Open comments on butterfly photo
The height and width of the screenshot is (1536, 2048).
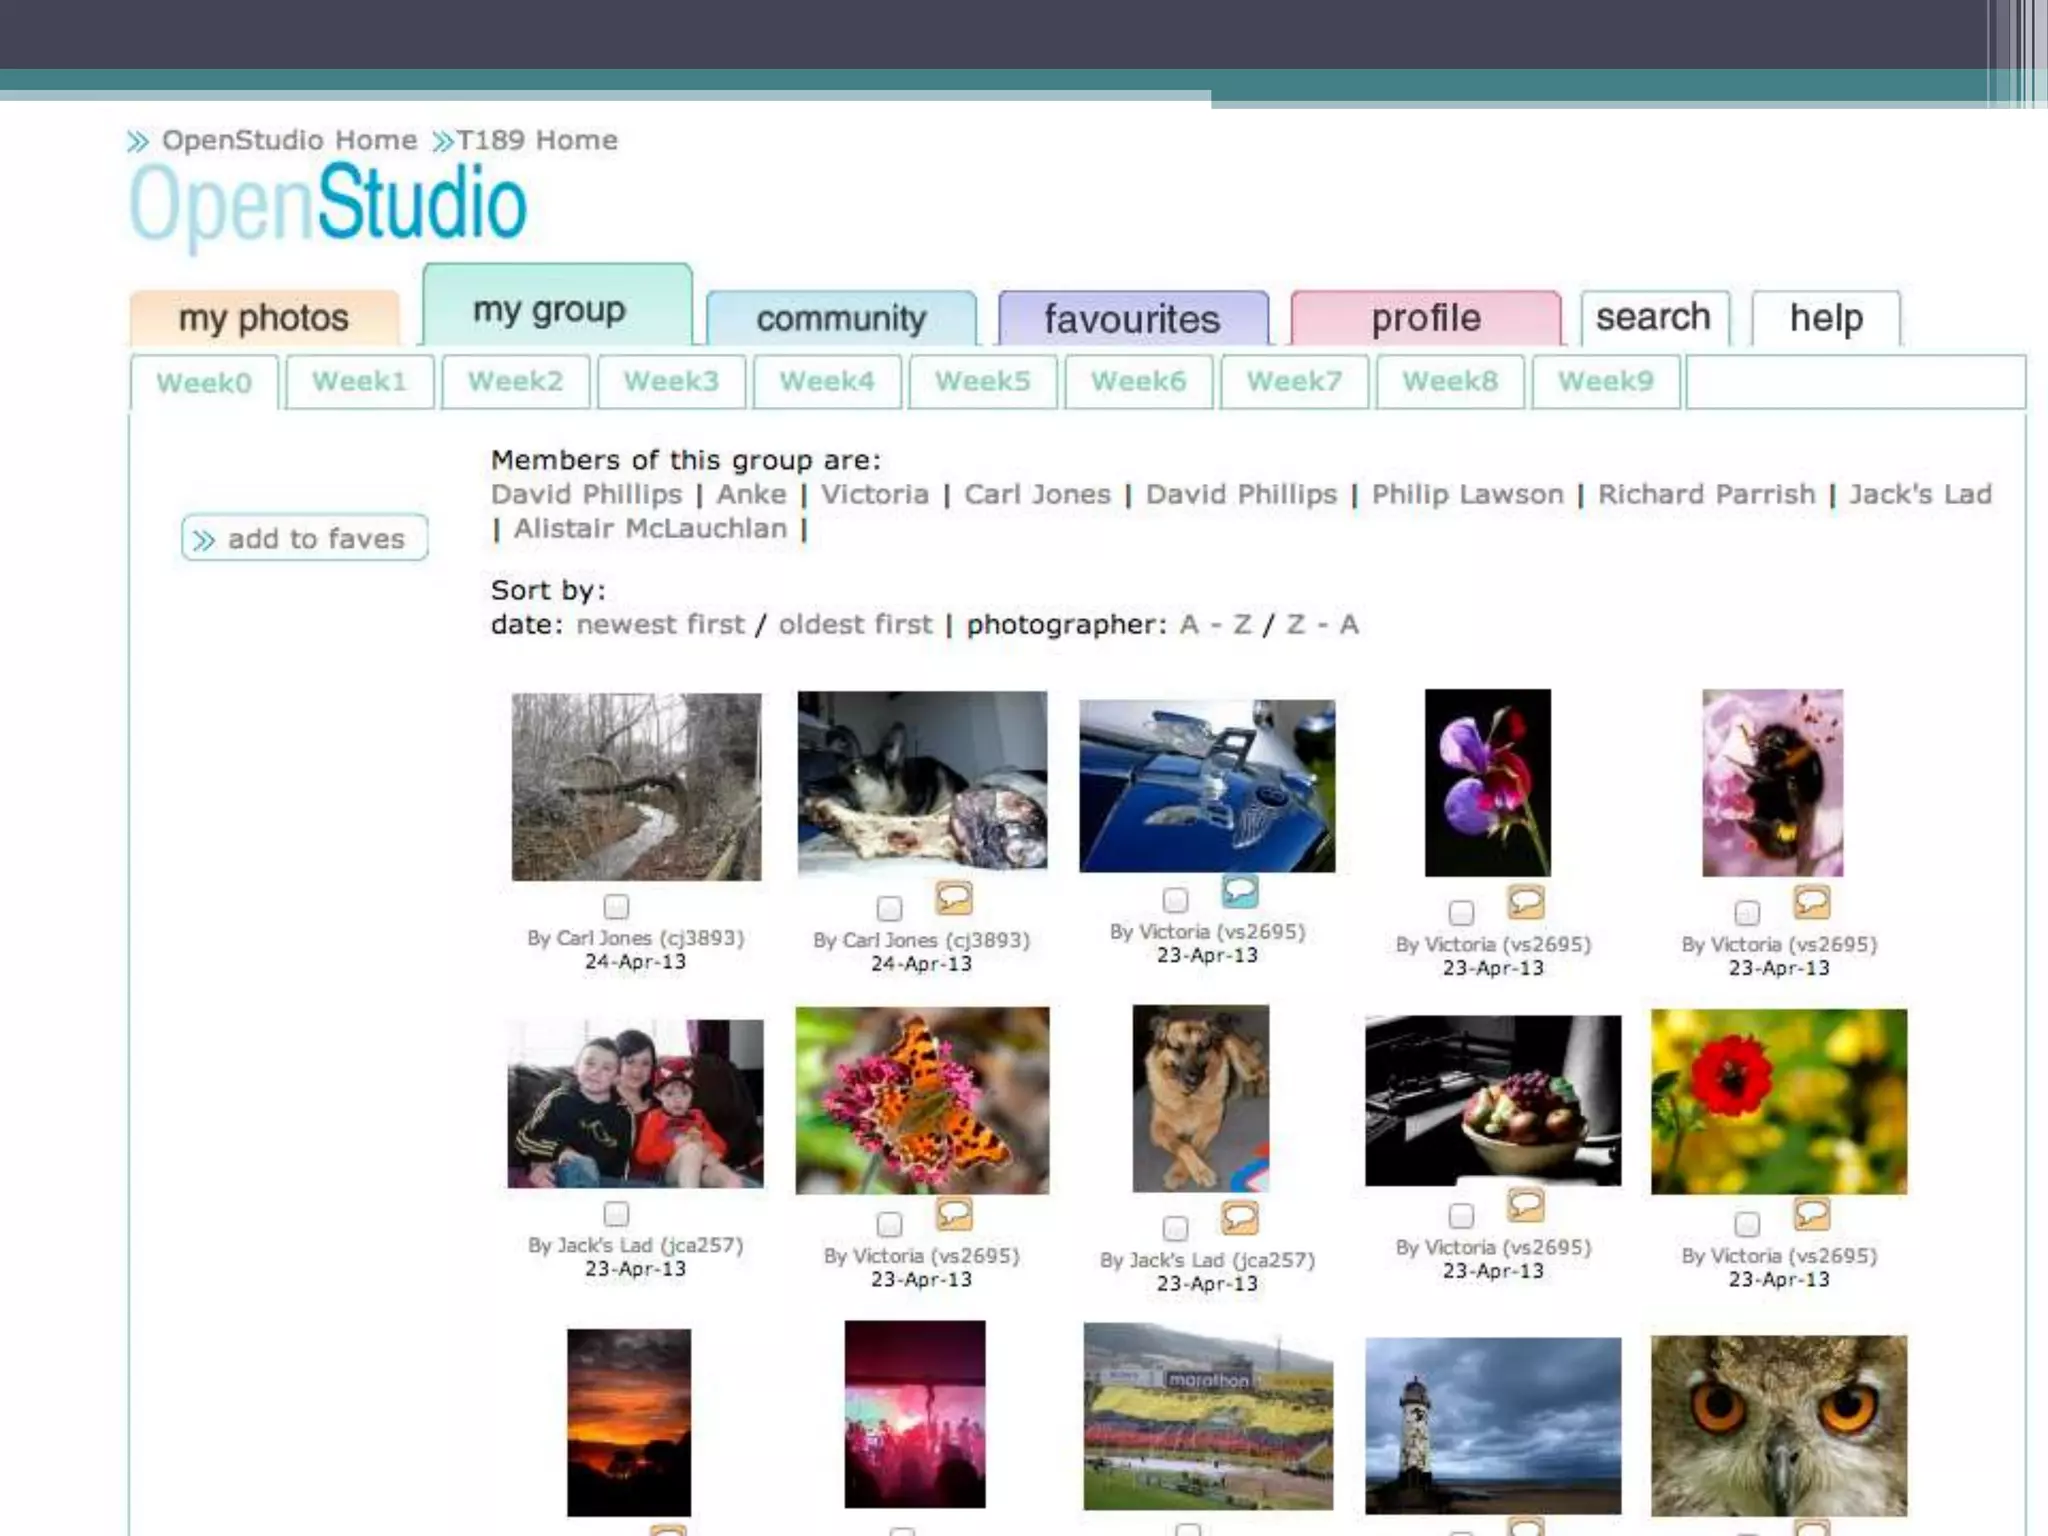(x=953, y=1214)
